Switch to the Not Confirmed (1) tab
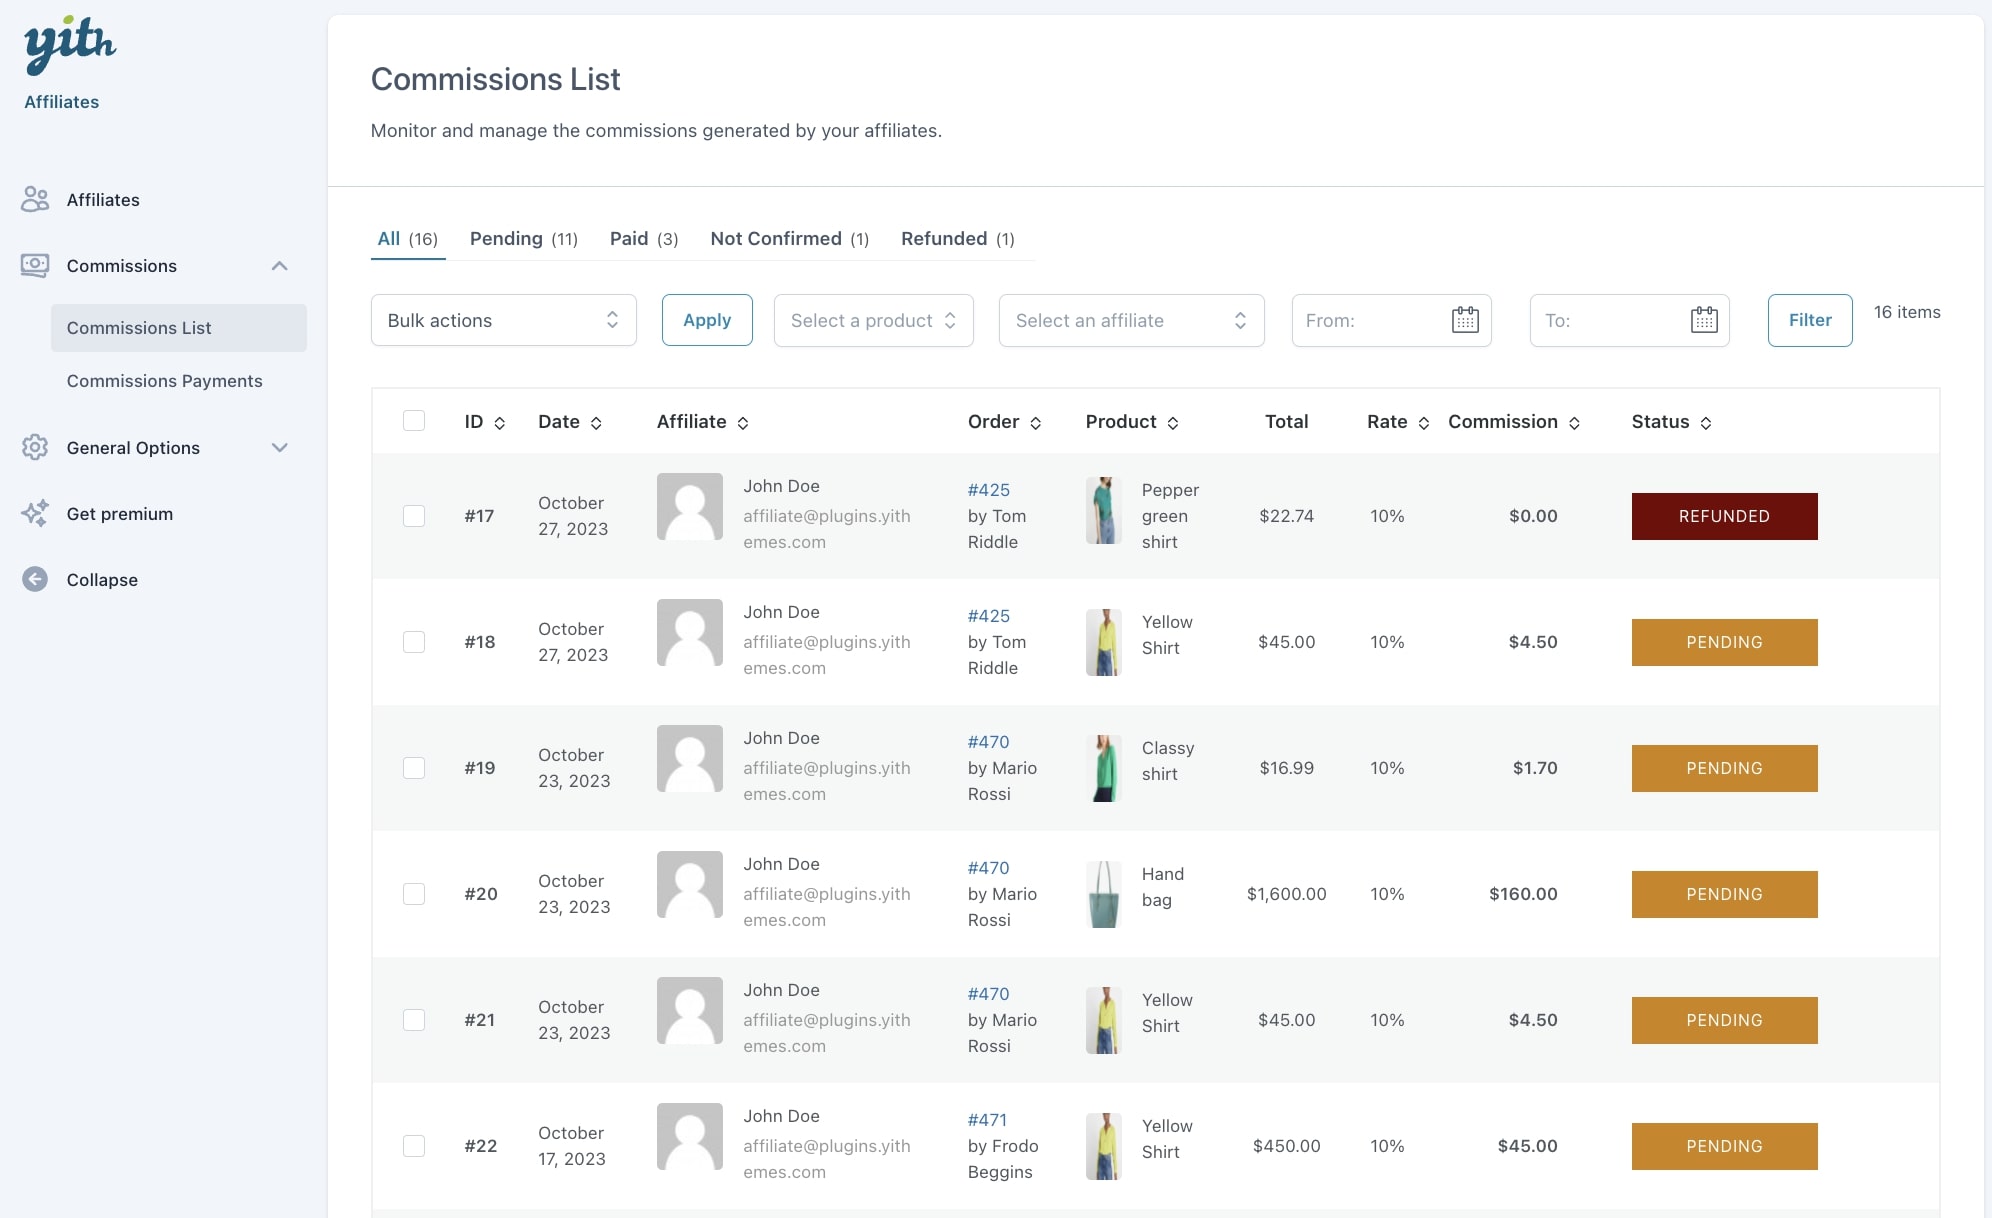1992x1218 pixels. pyautogui.click(x=790, y=239)
